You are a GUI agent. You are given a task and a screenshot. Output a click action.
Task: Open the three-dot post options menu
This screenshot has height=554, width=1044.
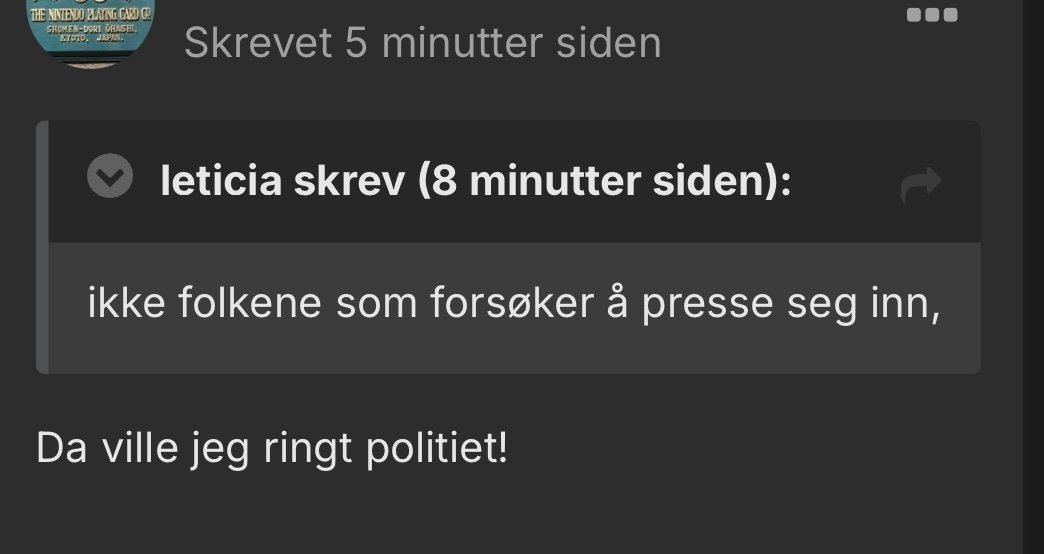[932, 15]
